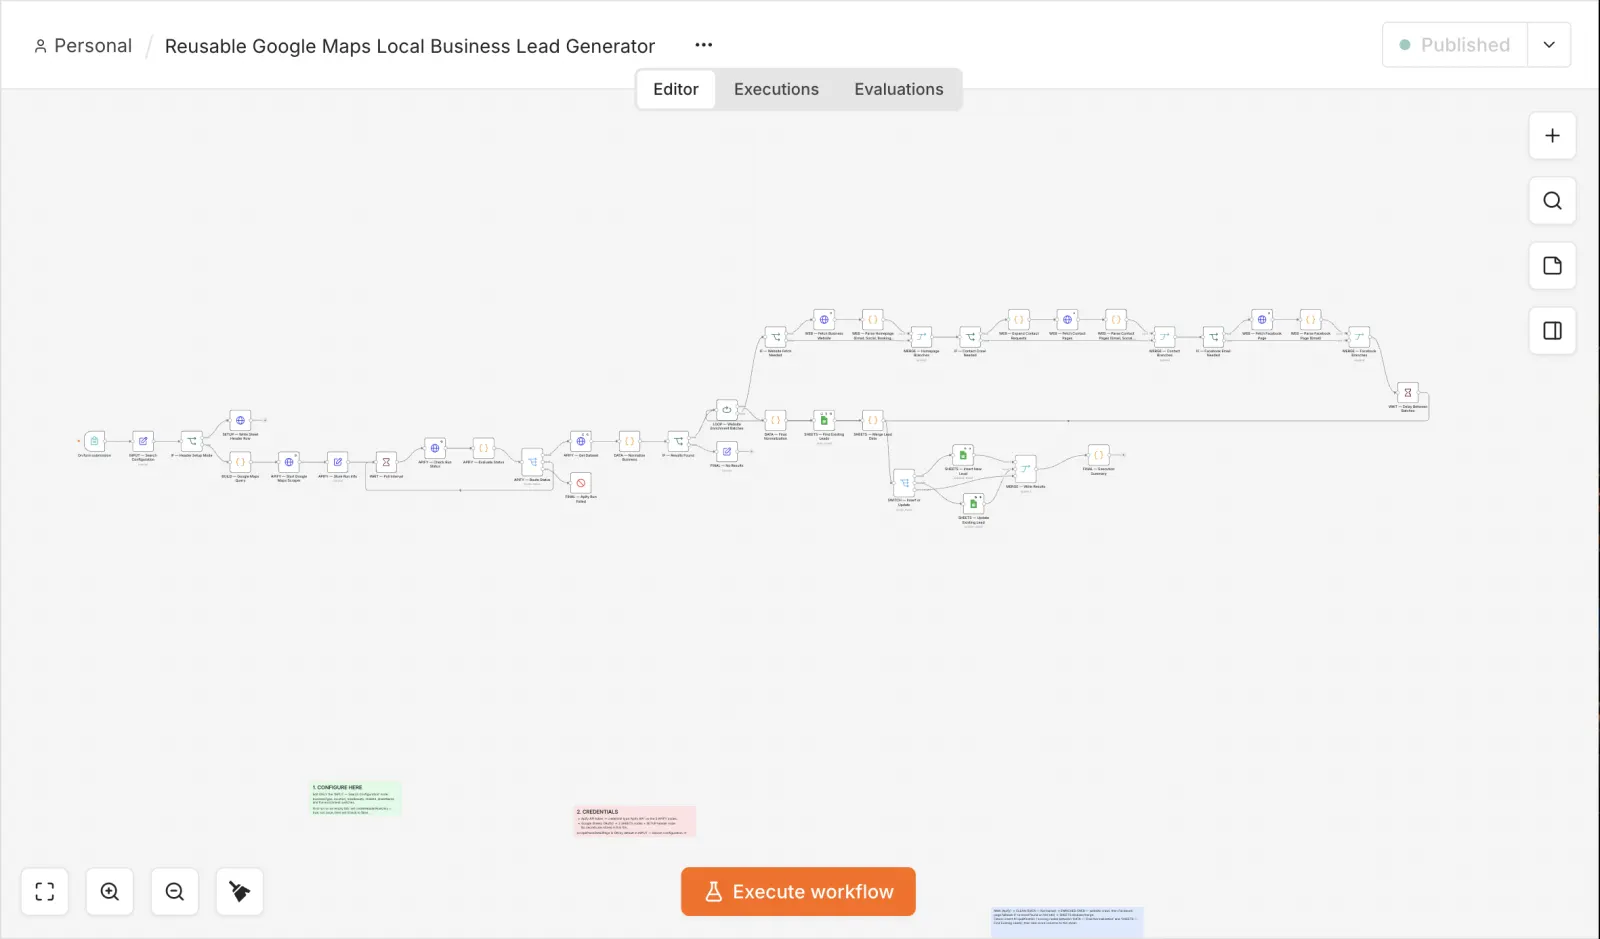Select the SETUP Write Sheet Header Row node
This screenshot has height=939, width=1600.
tap(240, 420)
